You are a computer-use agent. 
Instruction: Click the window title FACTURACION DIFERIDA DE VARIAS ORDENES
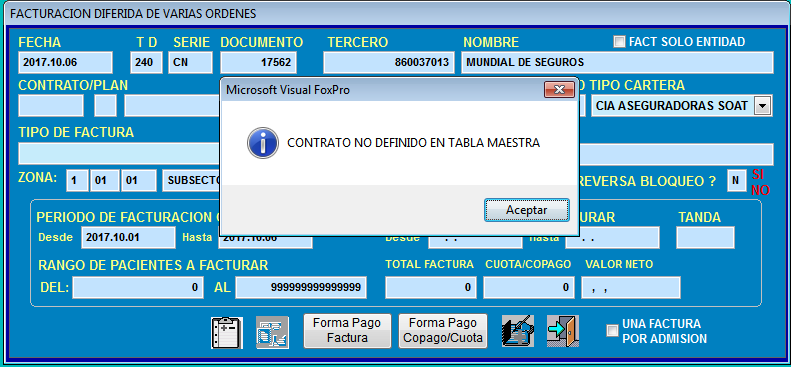pos(133,14)
